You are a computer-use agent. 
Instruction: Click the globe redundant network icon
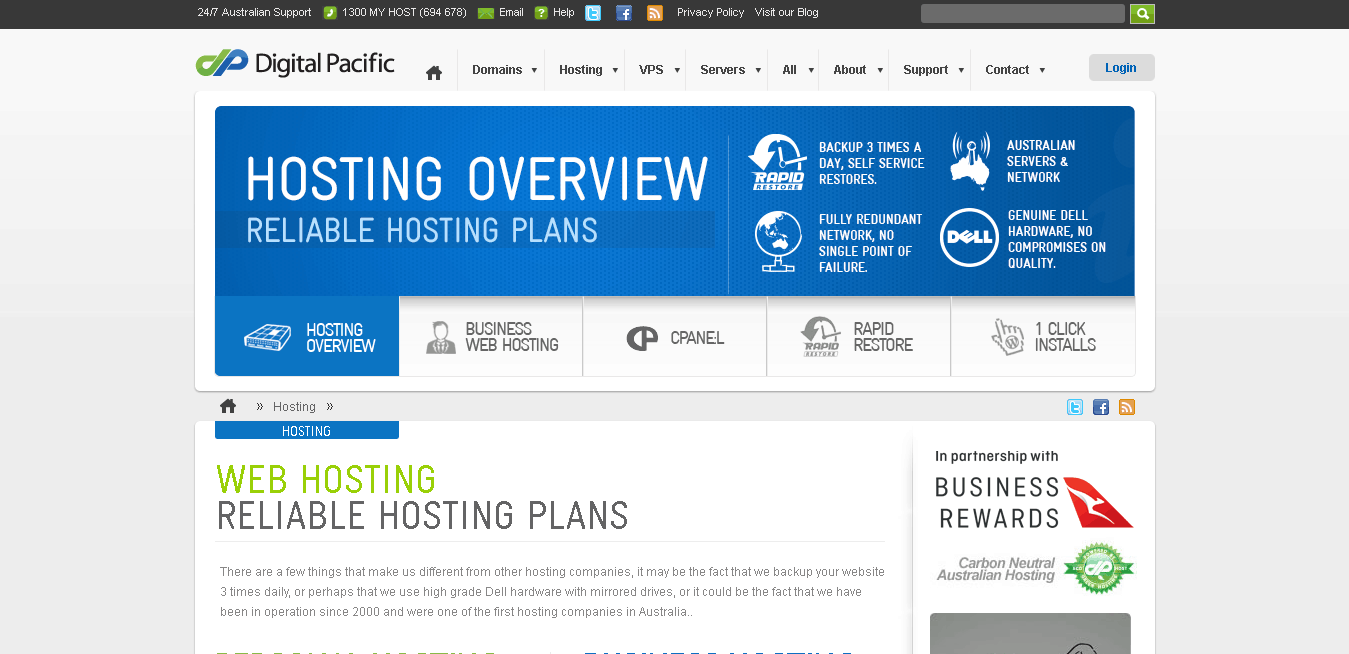pos(778,241)
